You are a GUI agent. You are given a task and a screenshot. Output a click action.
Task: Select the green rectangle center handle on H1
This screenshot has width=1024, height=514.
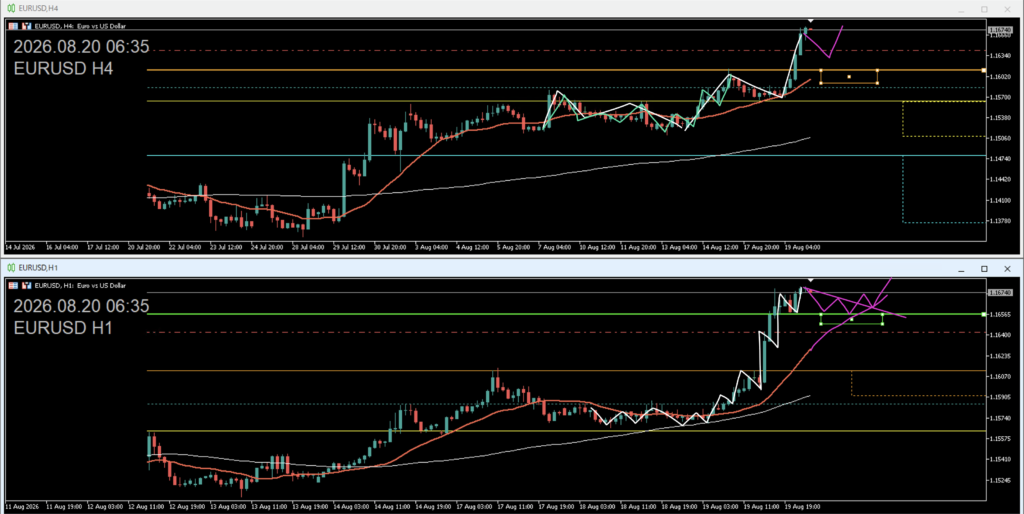click(851, 319)
